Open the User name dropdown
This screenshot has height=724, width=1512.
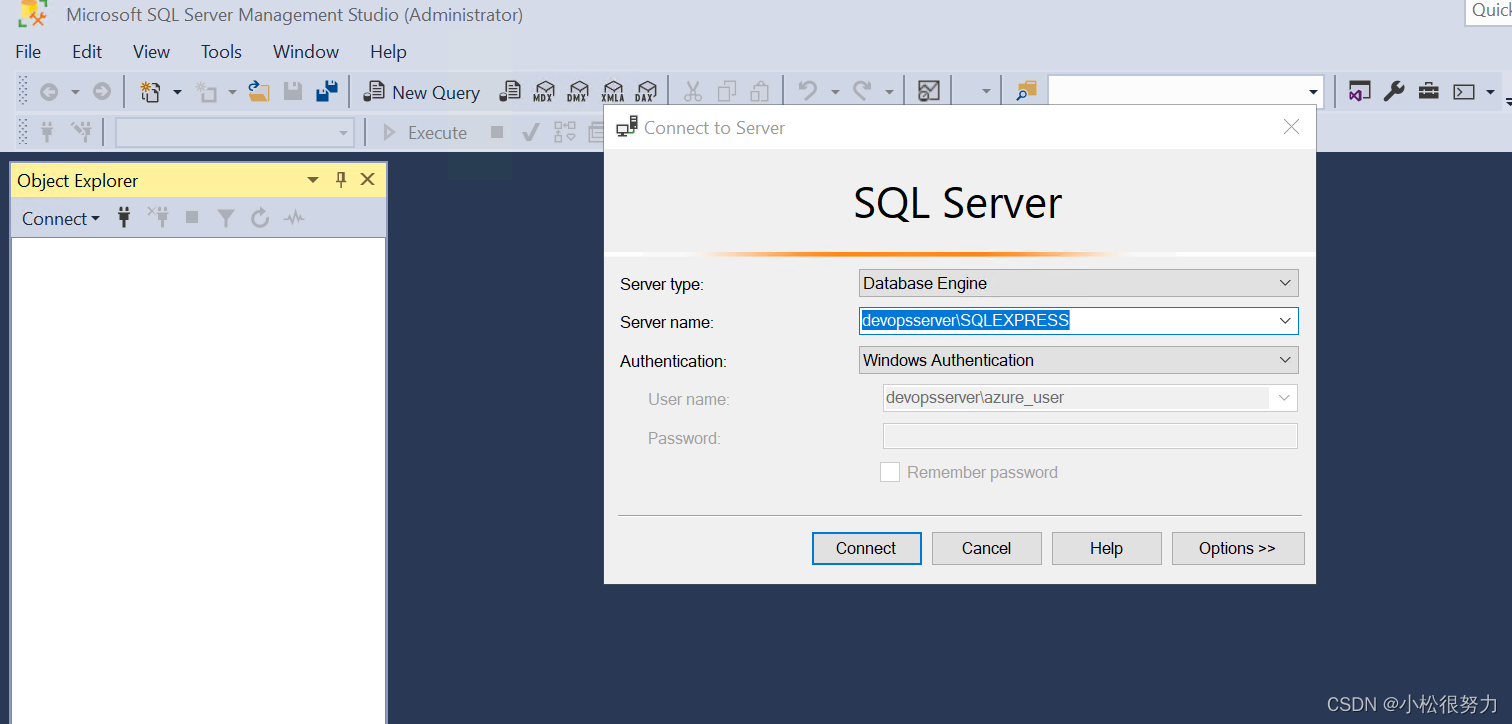(1285, 398)
